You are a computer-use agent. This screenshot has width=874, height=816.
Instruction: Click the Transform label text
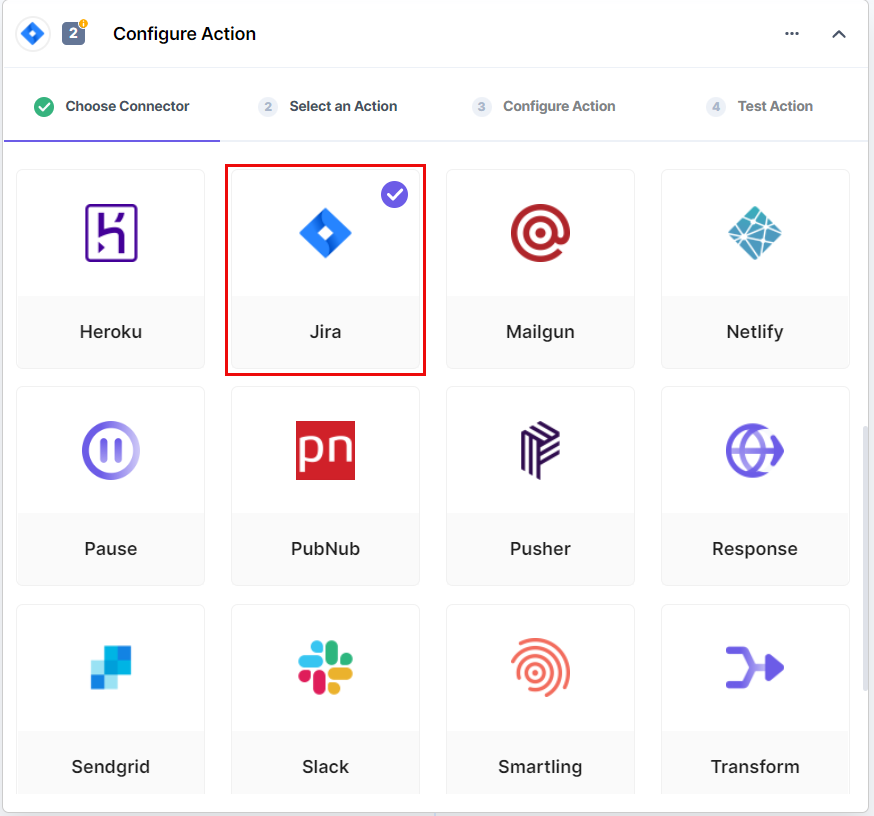(755, 767)
